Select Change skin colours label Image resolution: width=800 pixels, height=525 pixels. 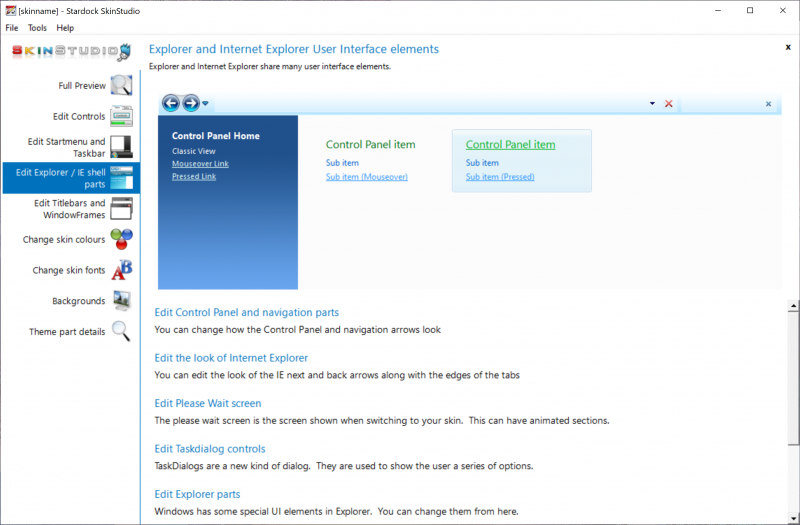point(64,239)
